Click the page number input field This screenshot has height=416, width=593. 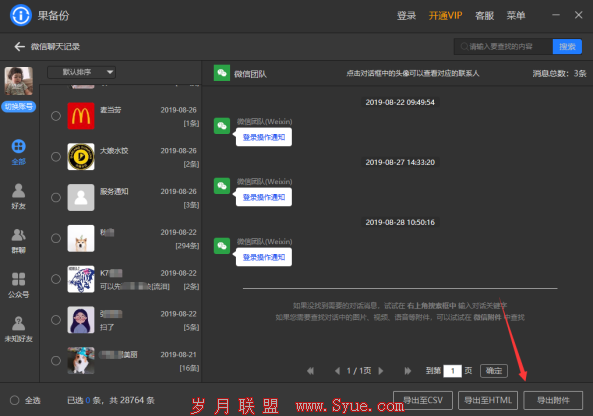pyautogui.click(x=452, y=371)
